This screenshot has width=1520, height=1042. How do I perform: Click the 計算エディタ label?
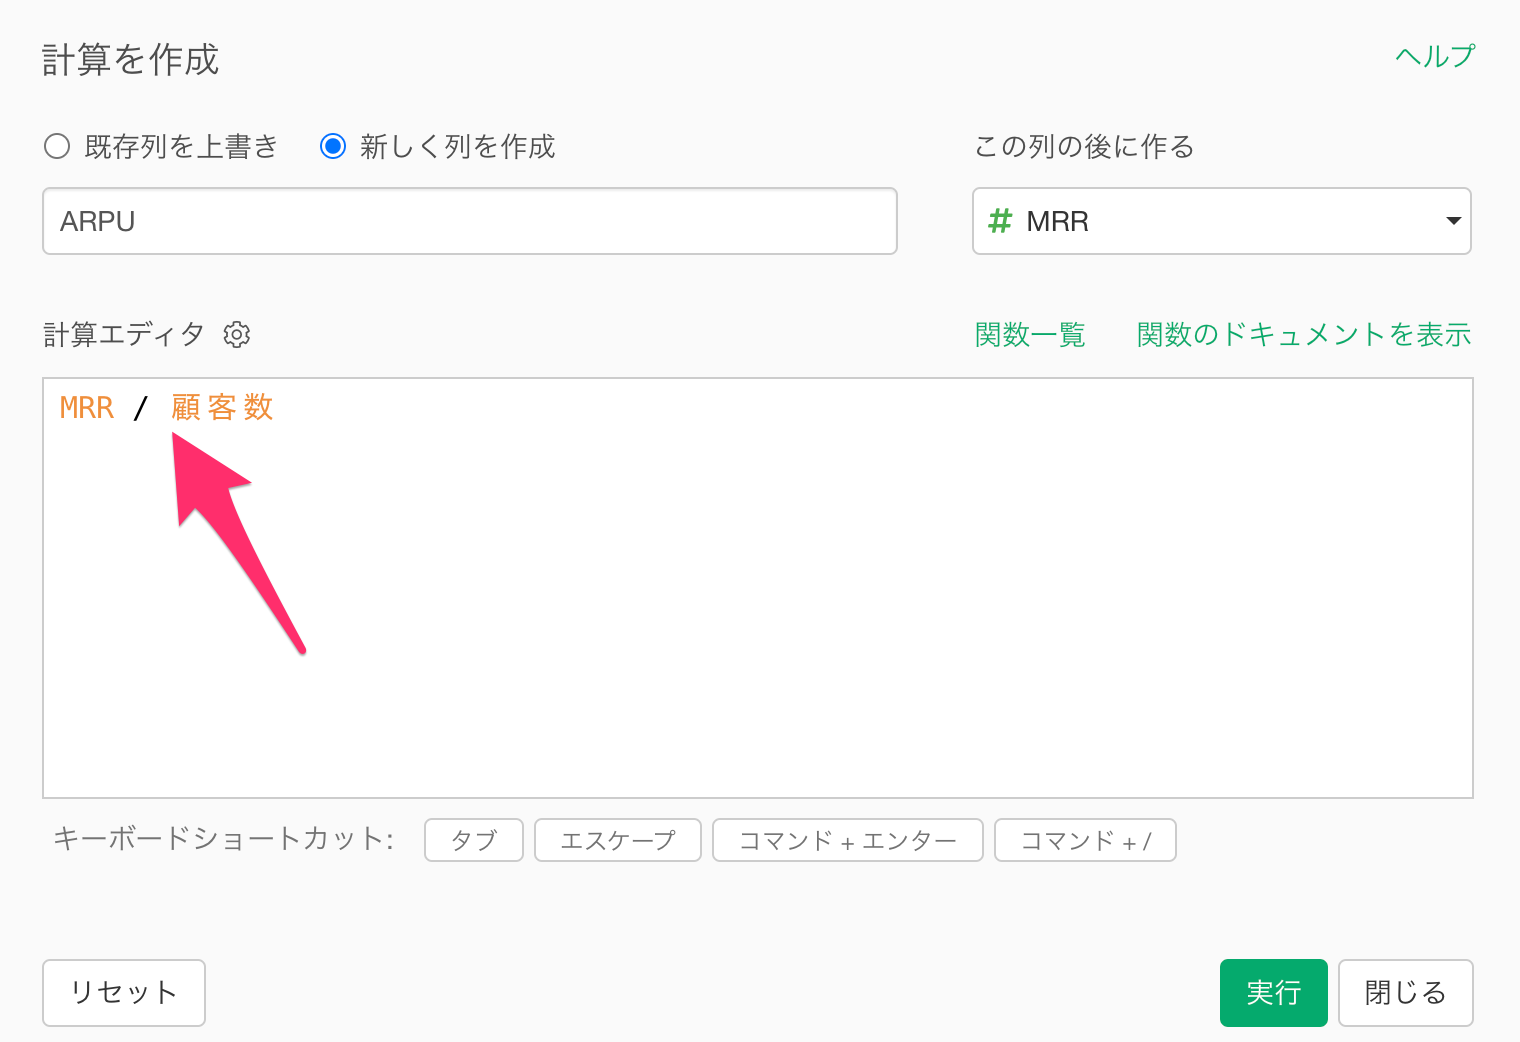click(124, 334)
